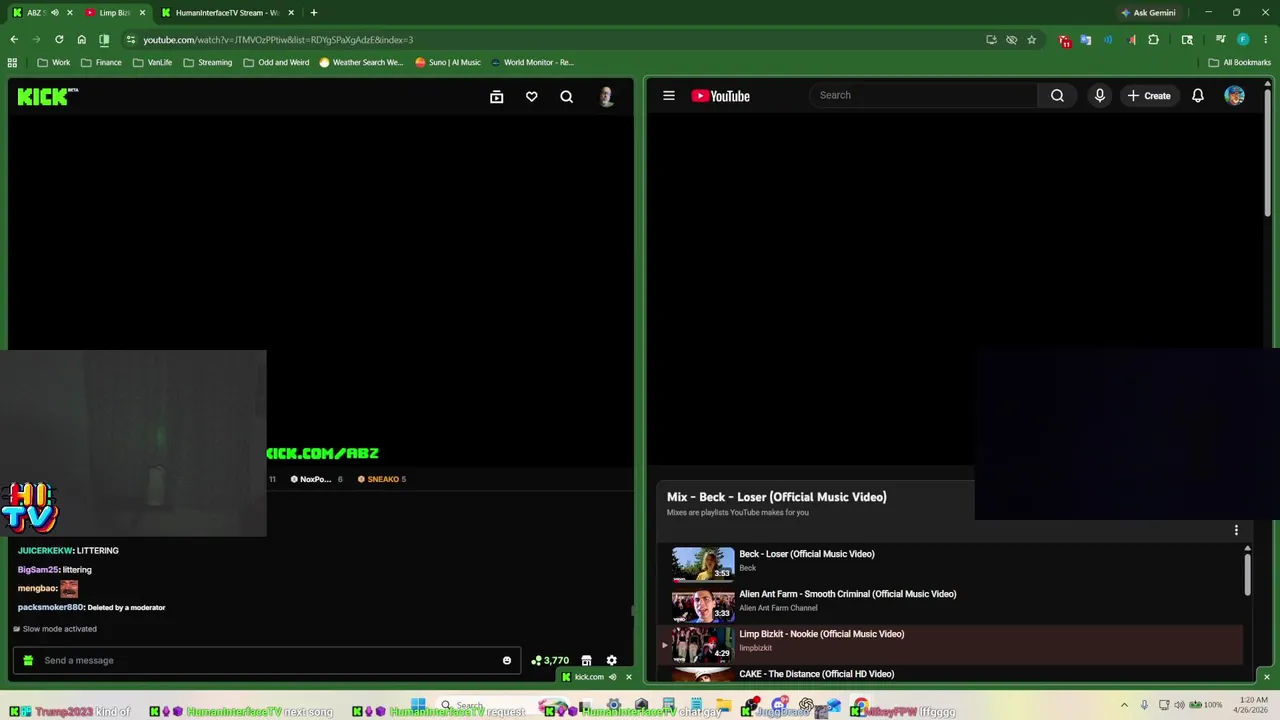Click the Ask Gemini button
The image size is (1280, 720).
pyautogui.click(x=1148, y=13)
